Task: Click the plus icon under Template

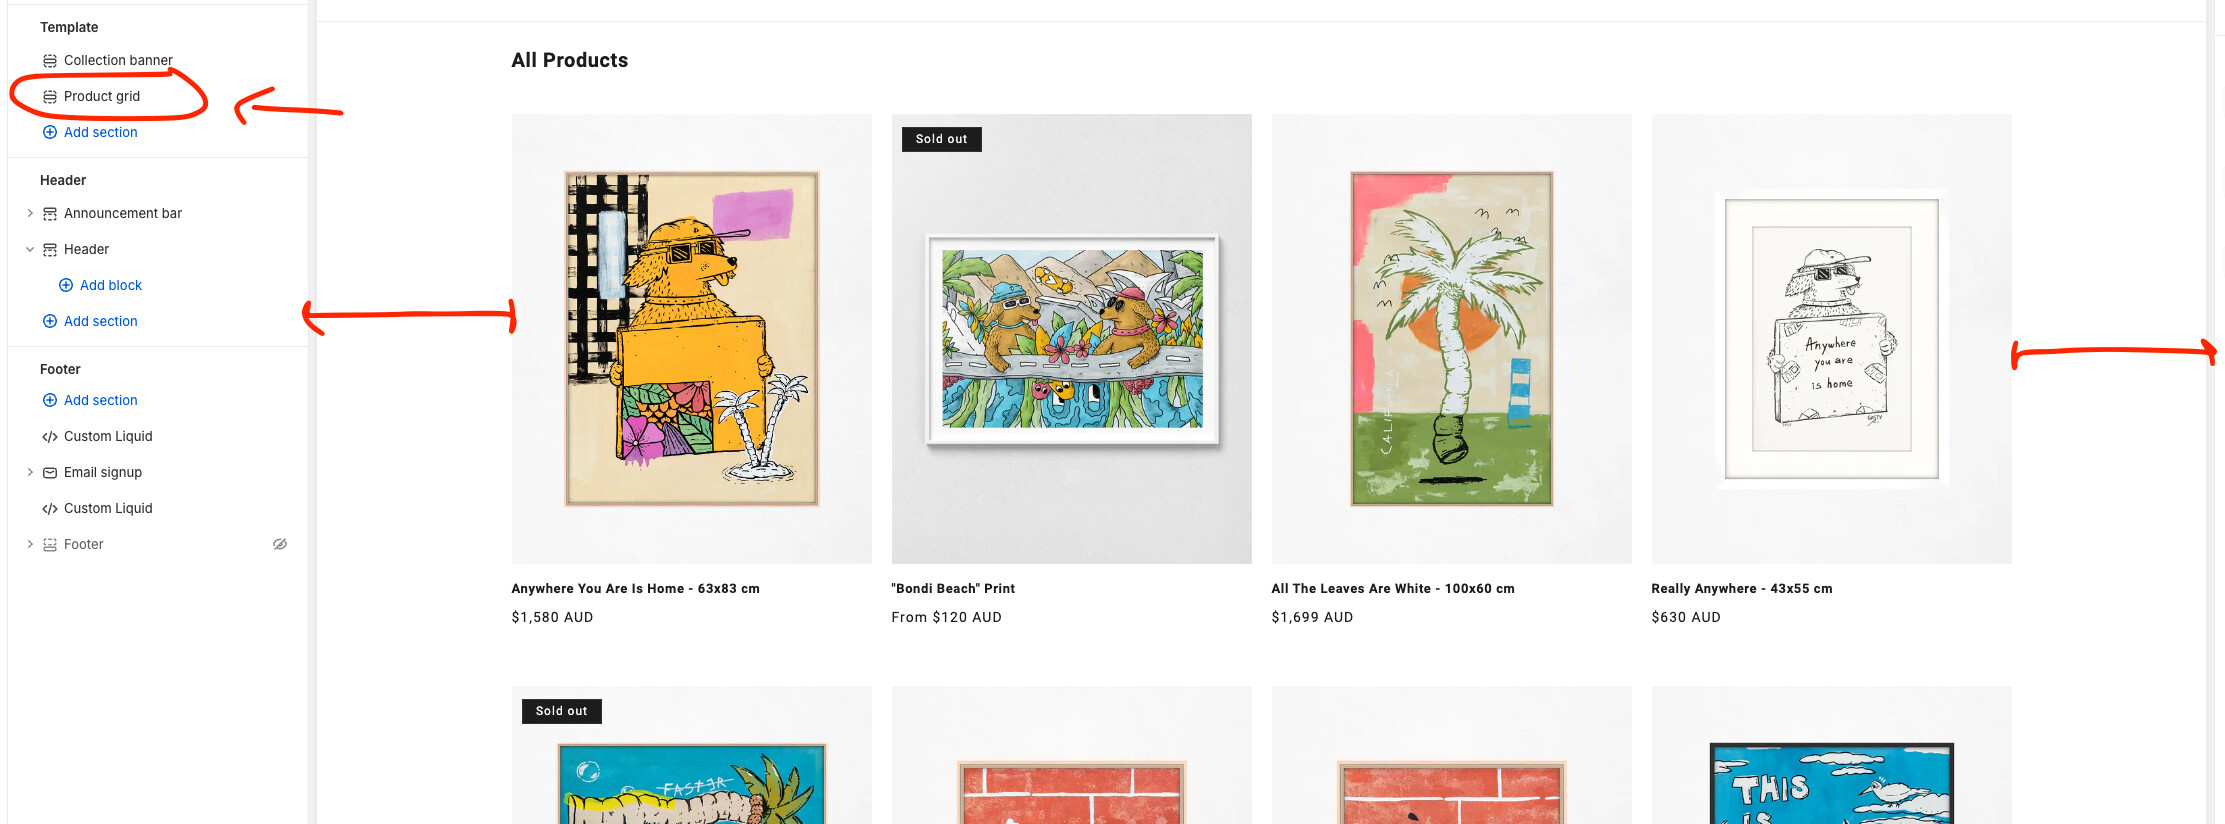Action: pos(50,132)
